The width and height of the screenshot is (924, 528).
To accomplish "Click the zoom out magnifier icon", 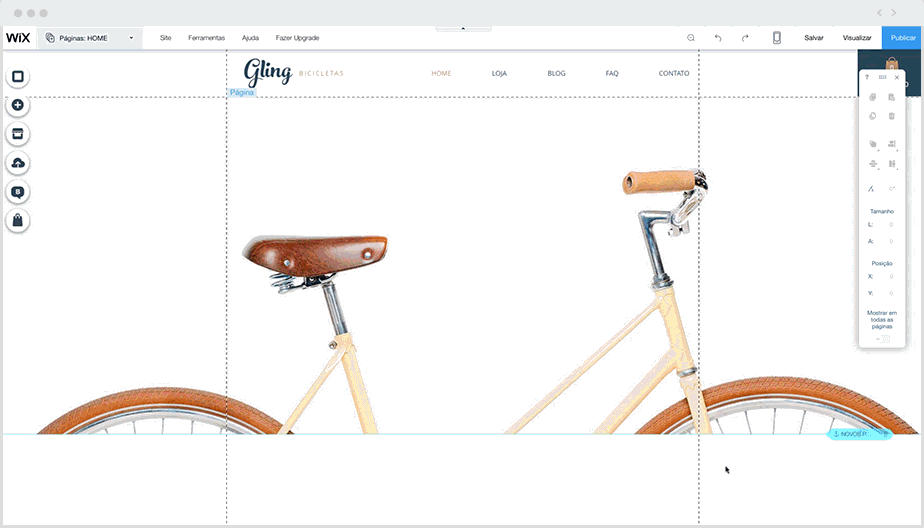I will coord(691,38).
